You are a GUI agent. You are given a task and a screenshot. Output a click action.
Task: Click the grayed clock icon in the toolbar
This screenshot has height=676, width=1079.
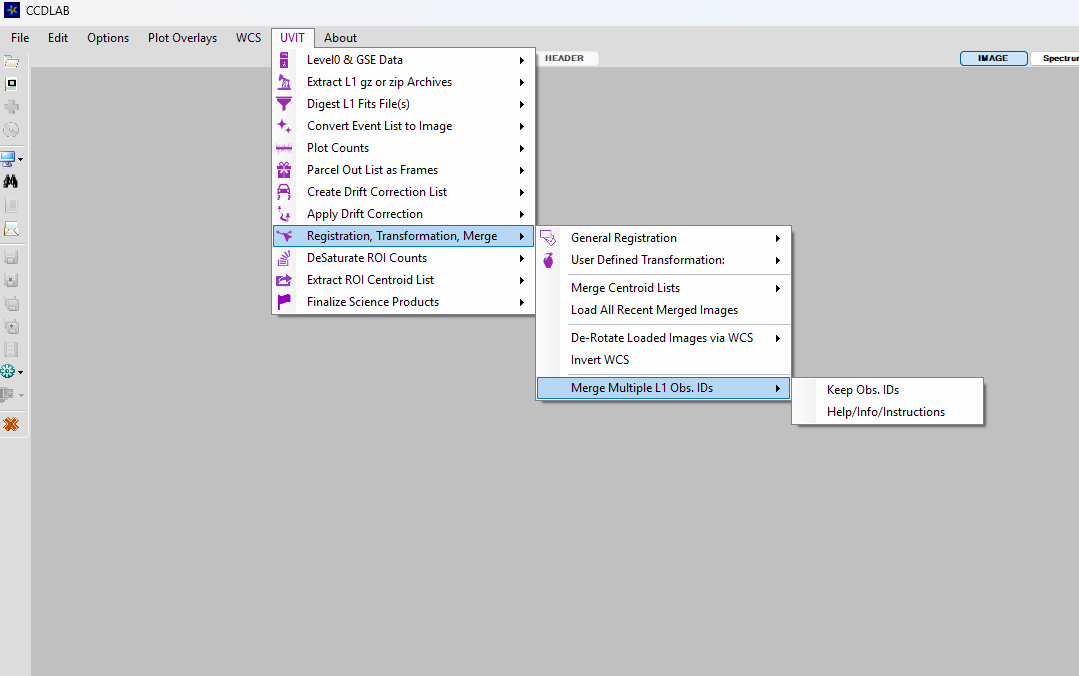11,130
